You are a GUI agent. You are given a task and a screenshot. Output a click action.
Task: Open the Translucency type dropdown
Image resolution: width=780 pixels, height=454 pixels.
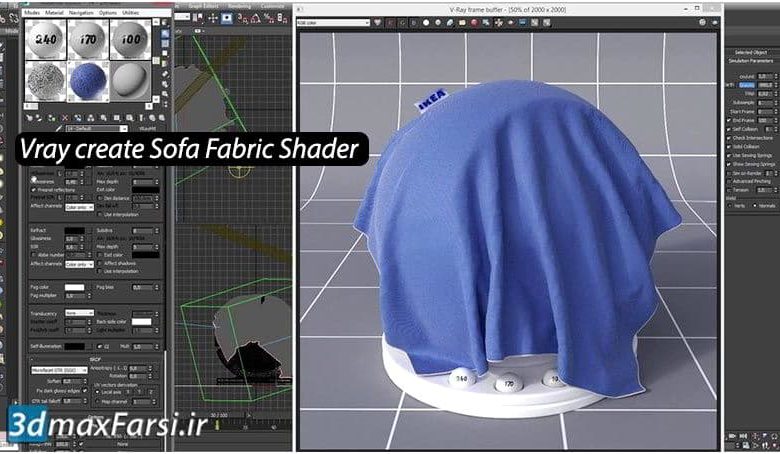tap(80, 313)
